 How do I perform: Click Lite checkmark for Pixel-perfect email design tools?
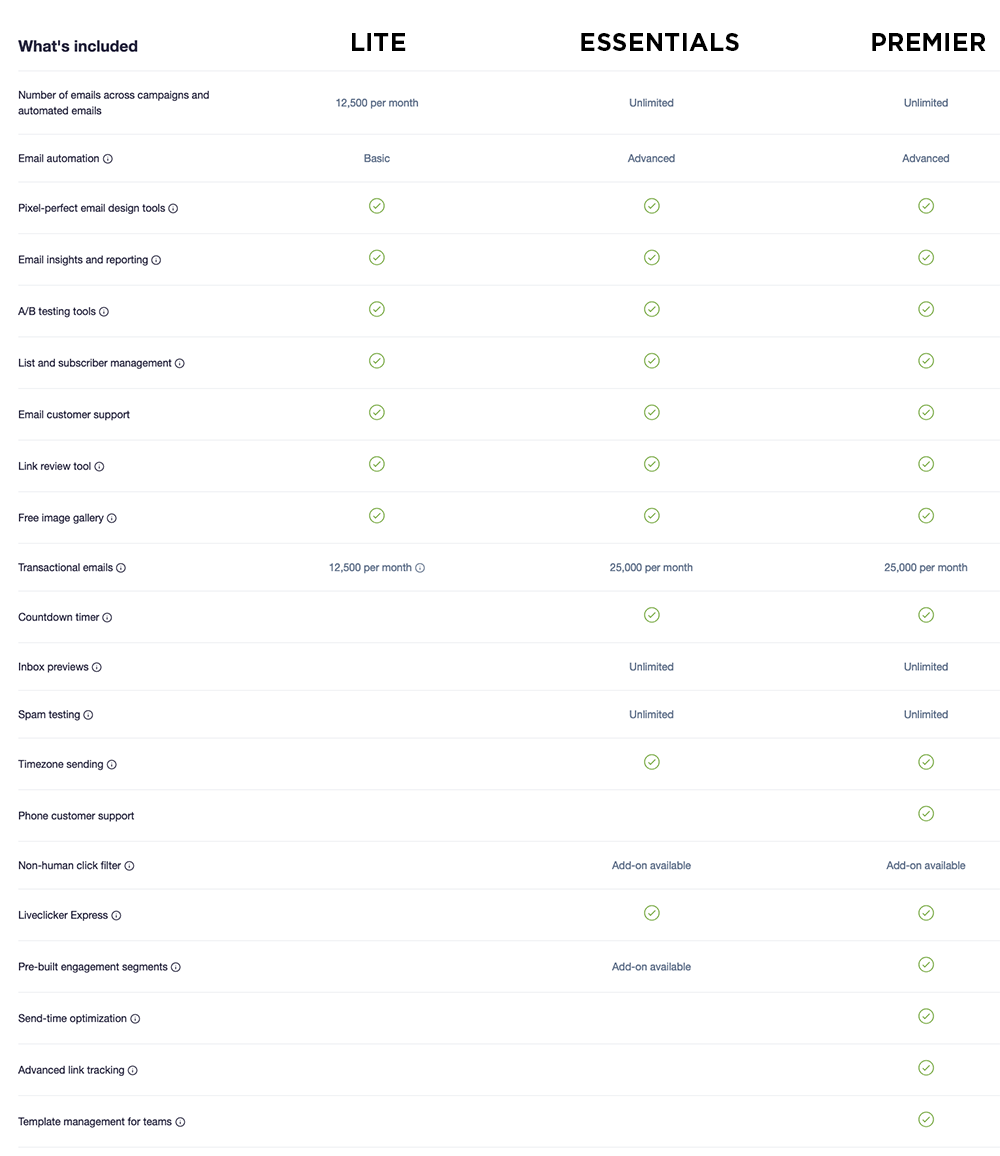coord(377,206)
